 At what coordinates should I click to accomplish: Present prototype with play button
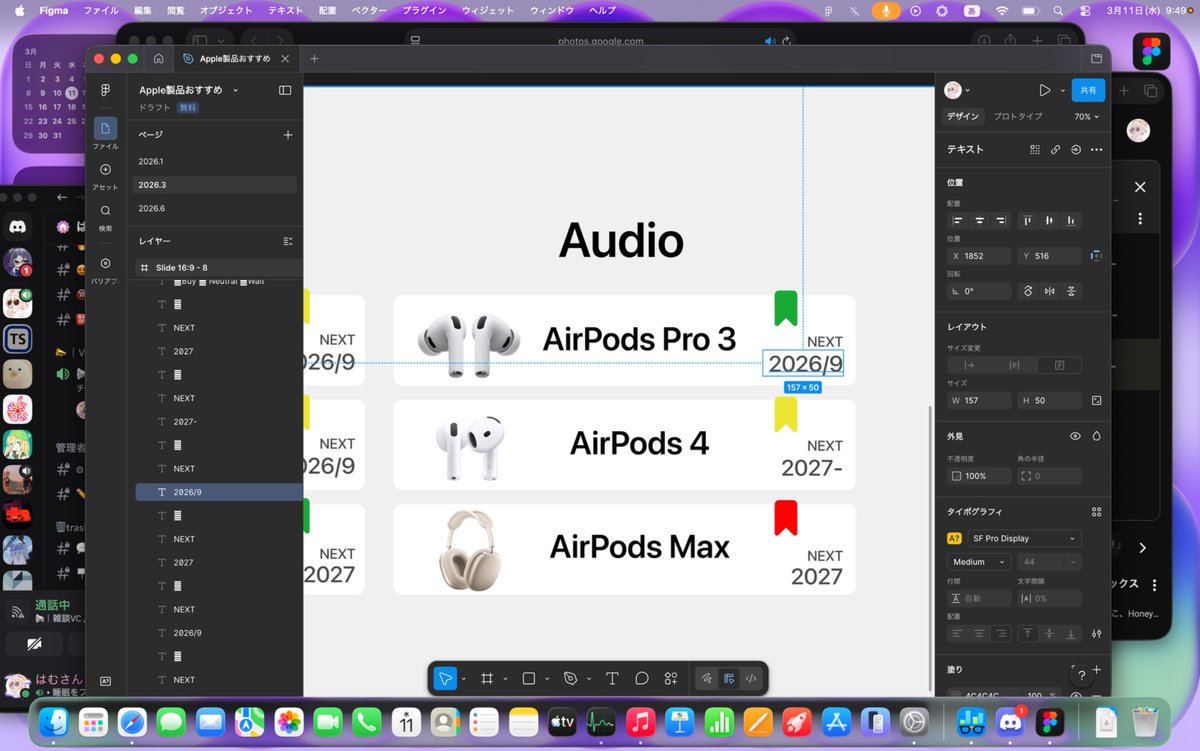[1044, 90]
